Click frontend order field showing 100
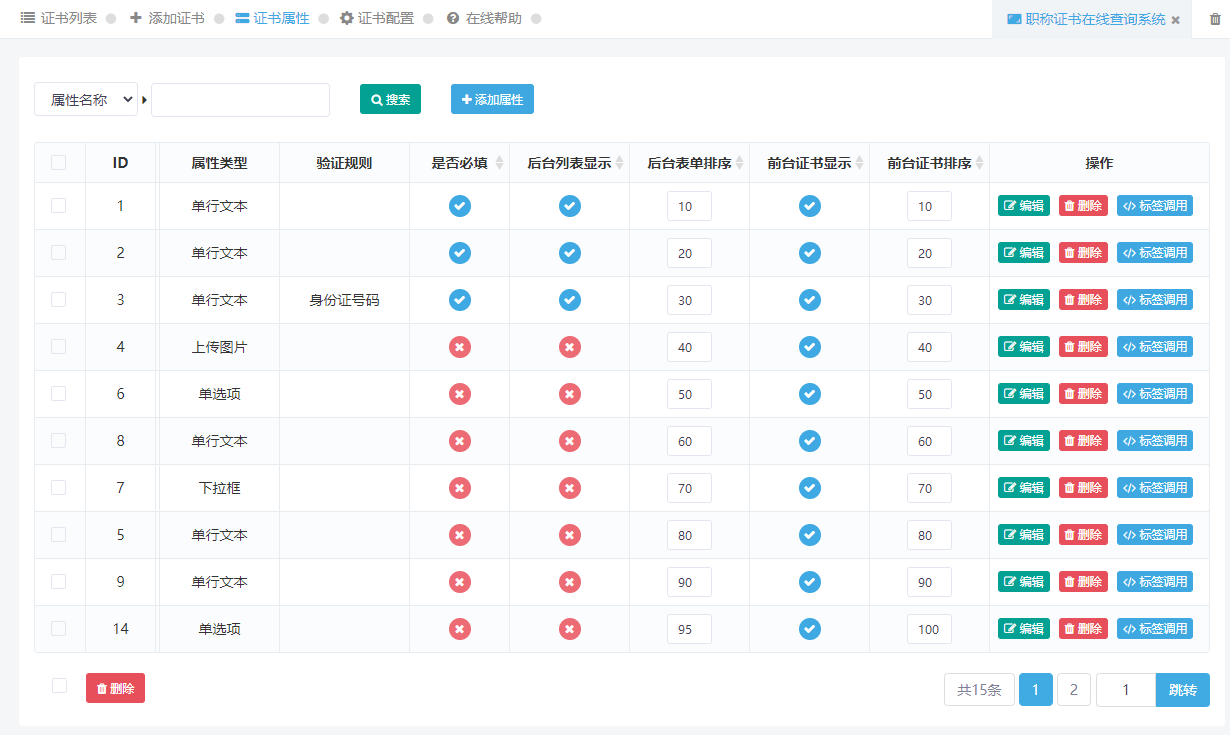Image resolution: width=1230 pixels, height=735 pixels. coord(929,629)
